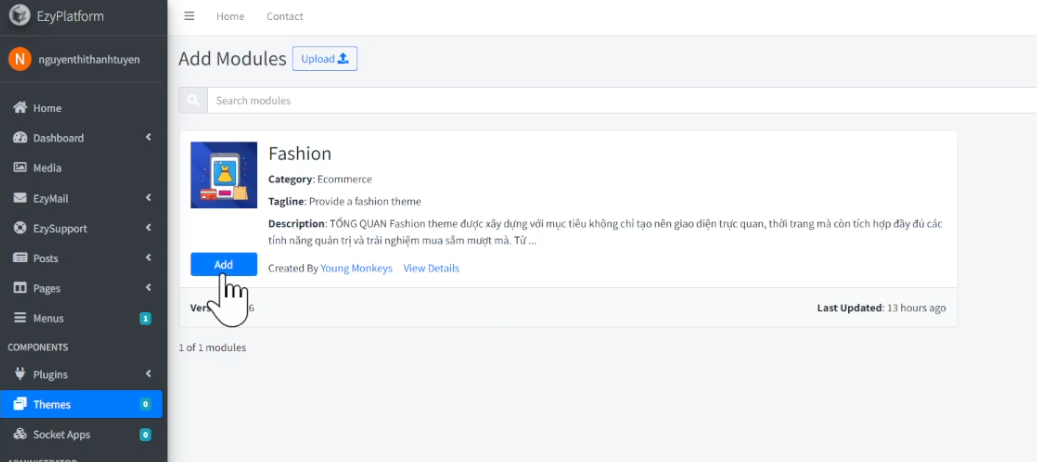Click the Search modules input field

620,100
